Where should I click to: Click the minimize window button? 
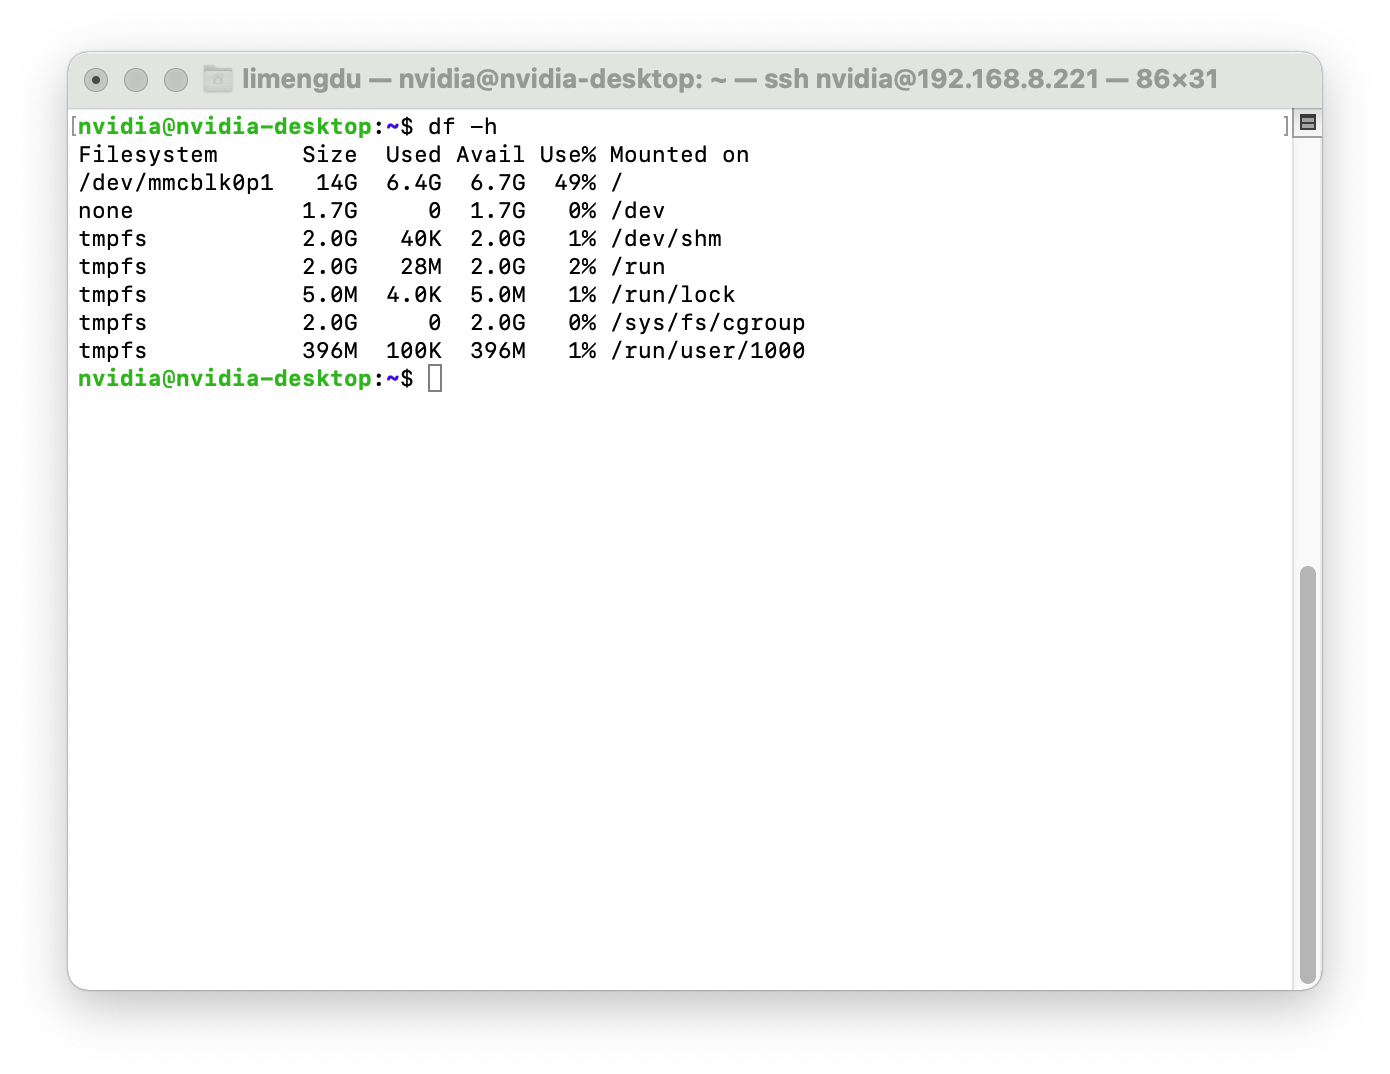tap(136, 79)
